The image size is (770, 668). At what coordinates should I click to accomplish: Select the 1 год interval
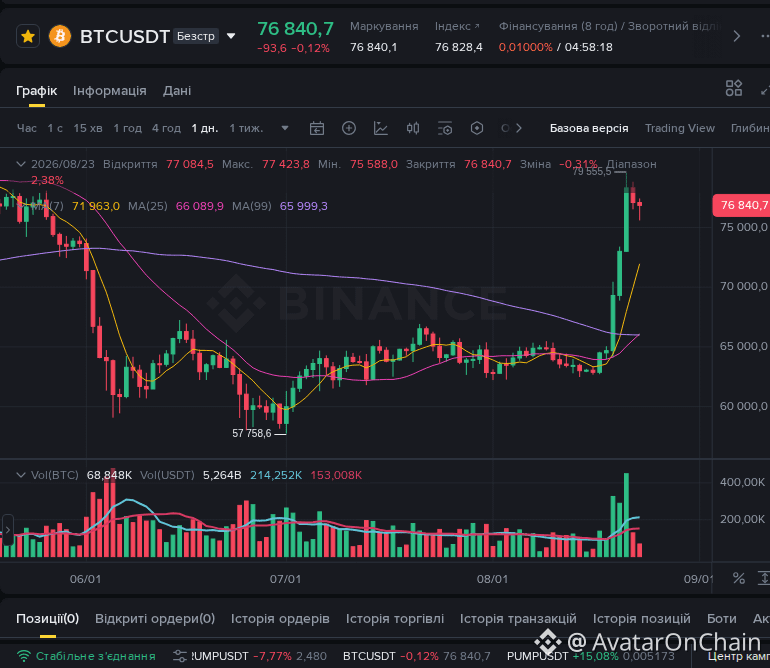(128, 128)
